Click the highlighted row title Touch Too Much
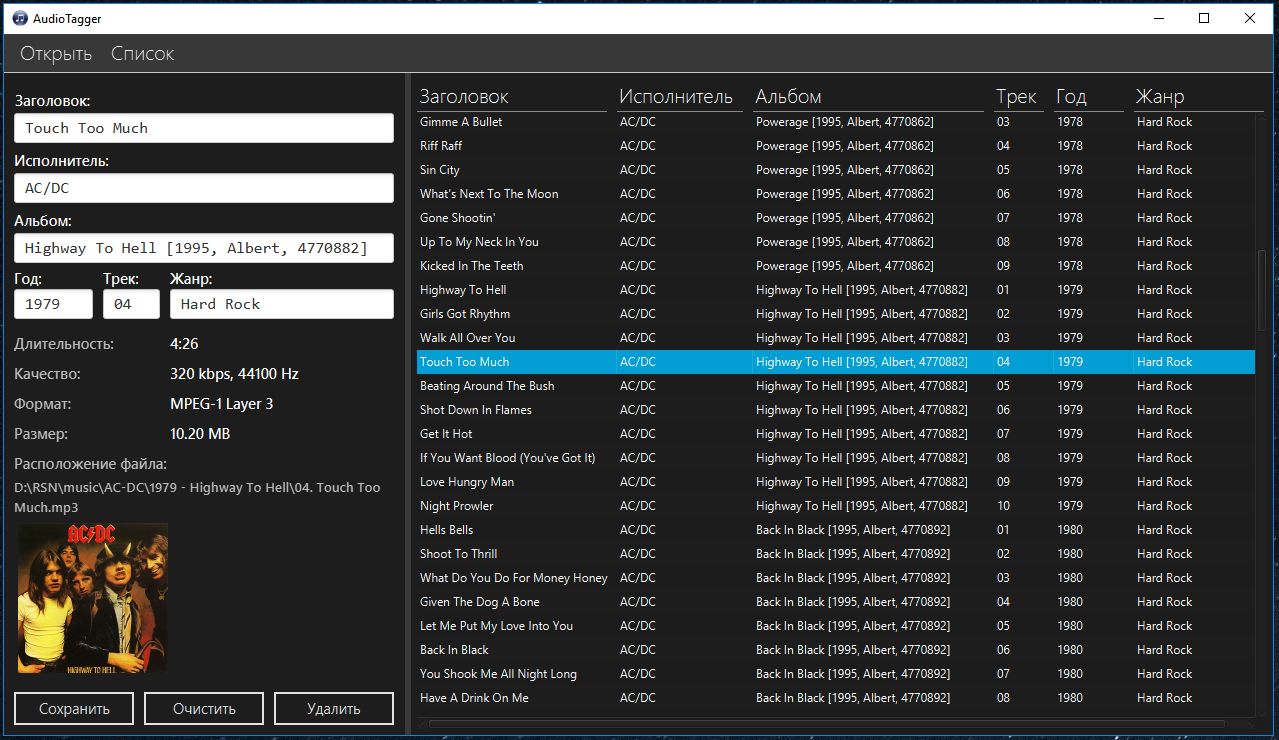The image size is (1279, 740). [x=464, y=362]
